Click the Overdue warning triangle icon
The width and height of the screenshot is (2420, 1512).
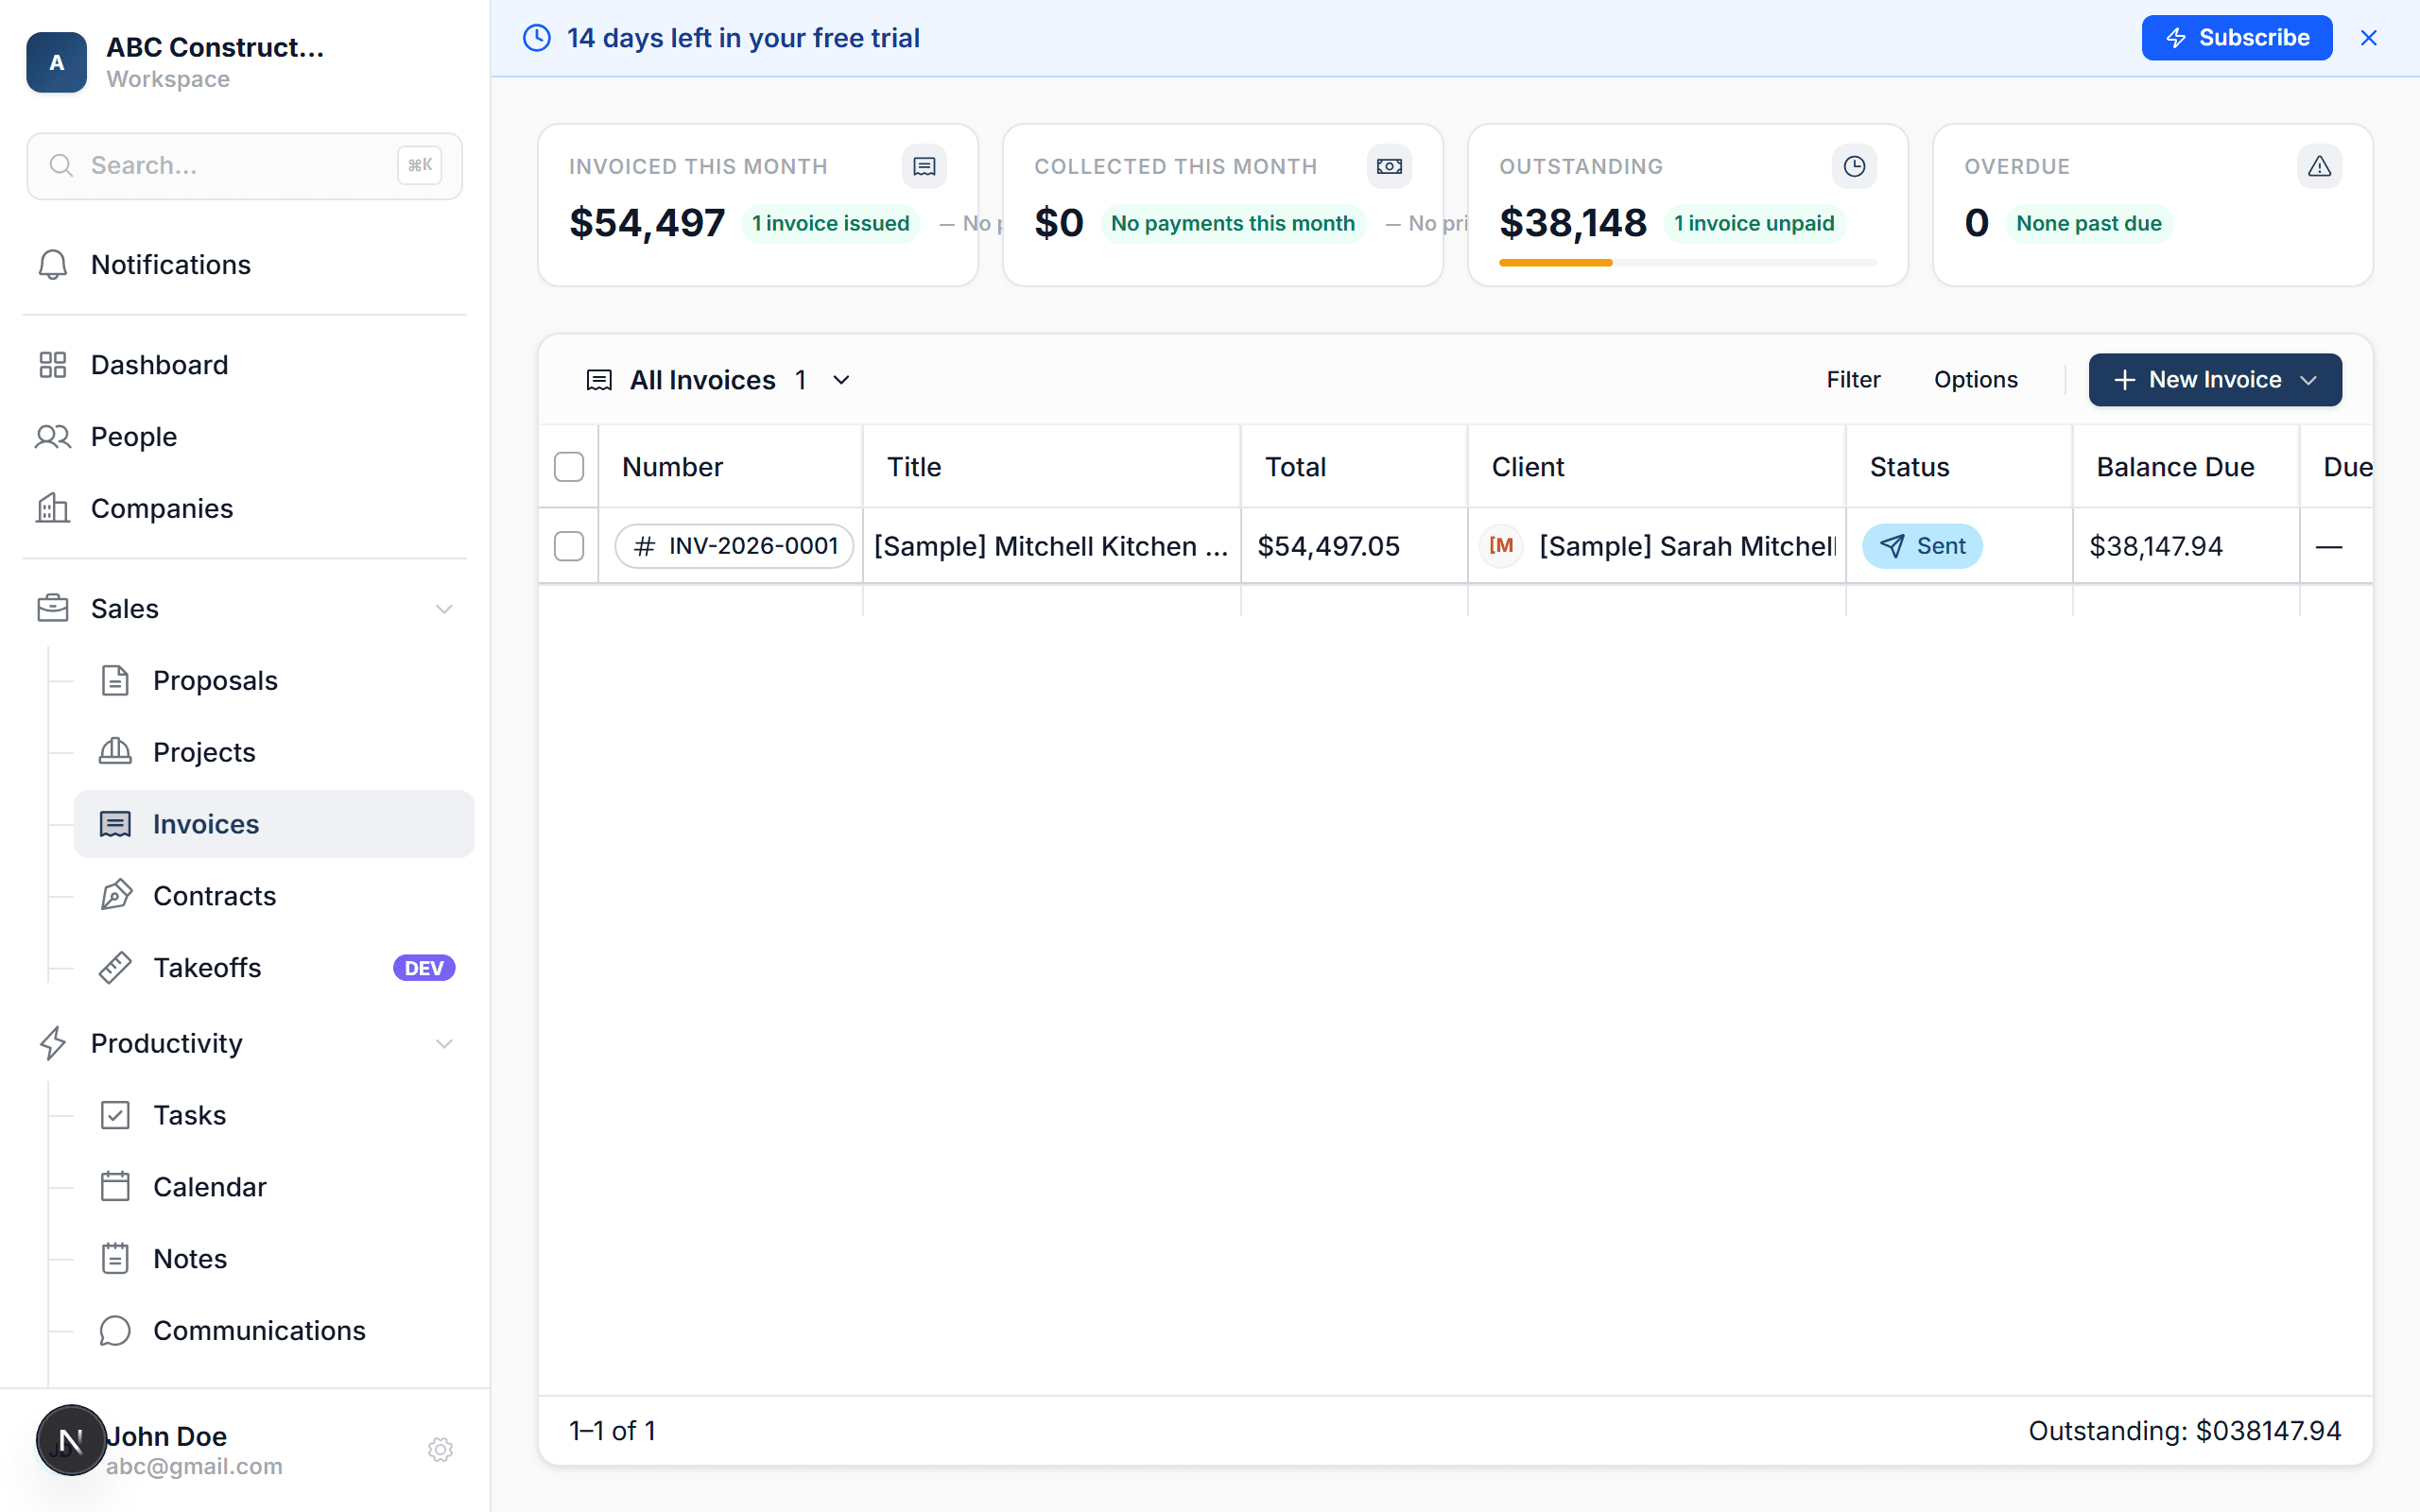pos(2319,166)
